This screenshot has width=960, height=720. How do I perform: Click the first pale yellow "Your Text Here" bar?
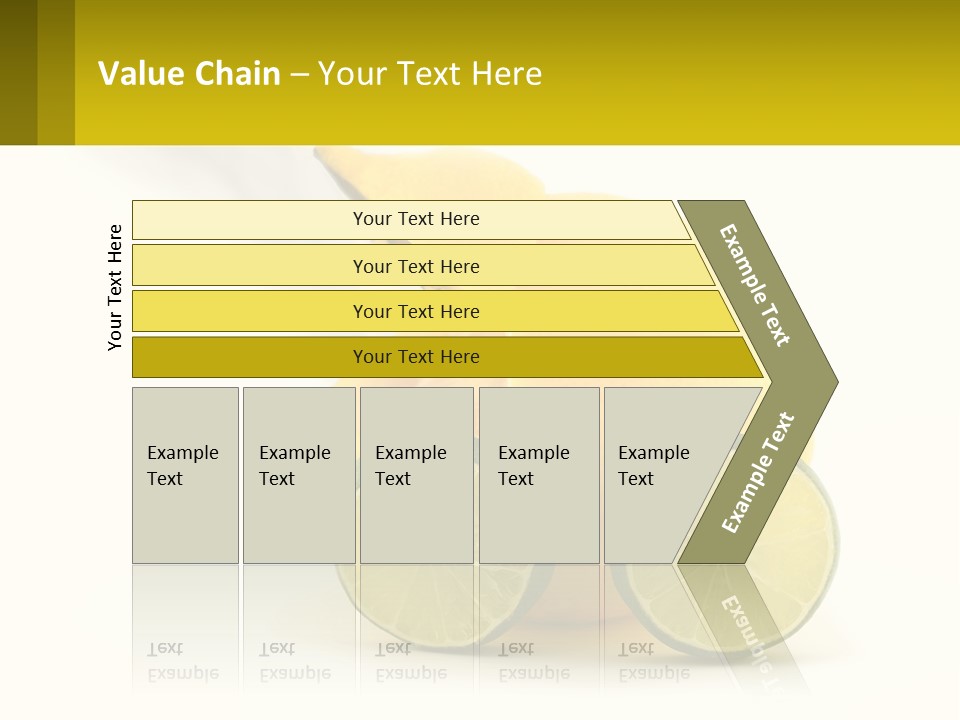point(411,220)
